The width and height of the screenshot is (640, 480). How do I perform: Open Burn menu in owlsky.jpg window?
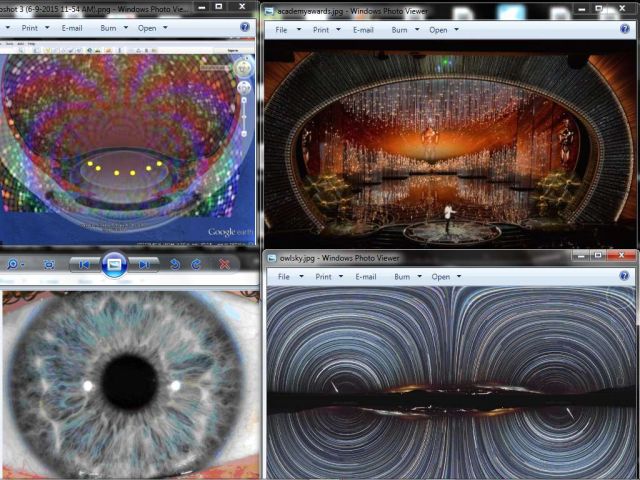(x=402, y=277)
